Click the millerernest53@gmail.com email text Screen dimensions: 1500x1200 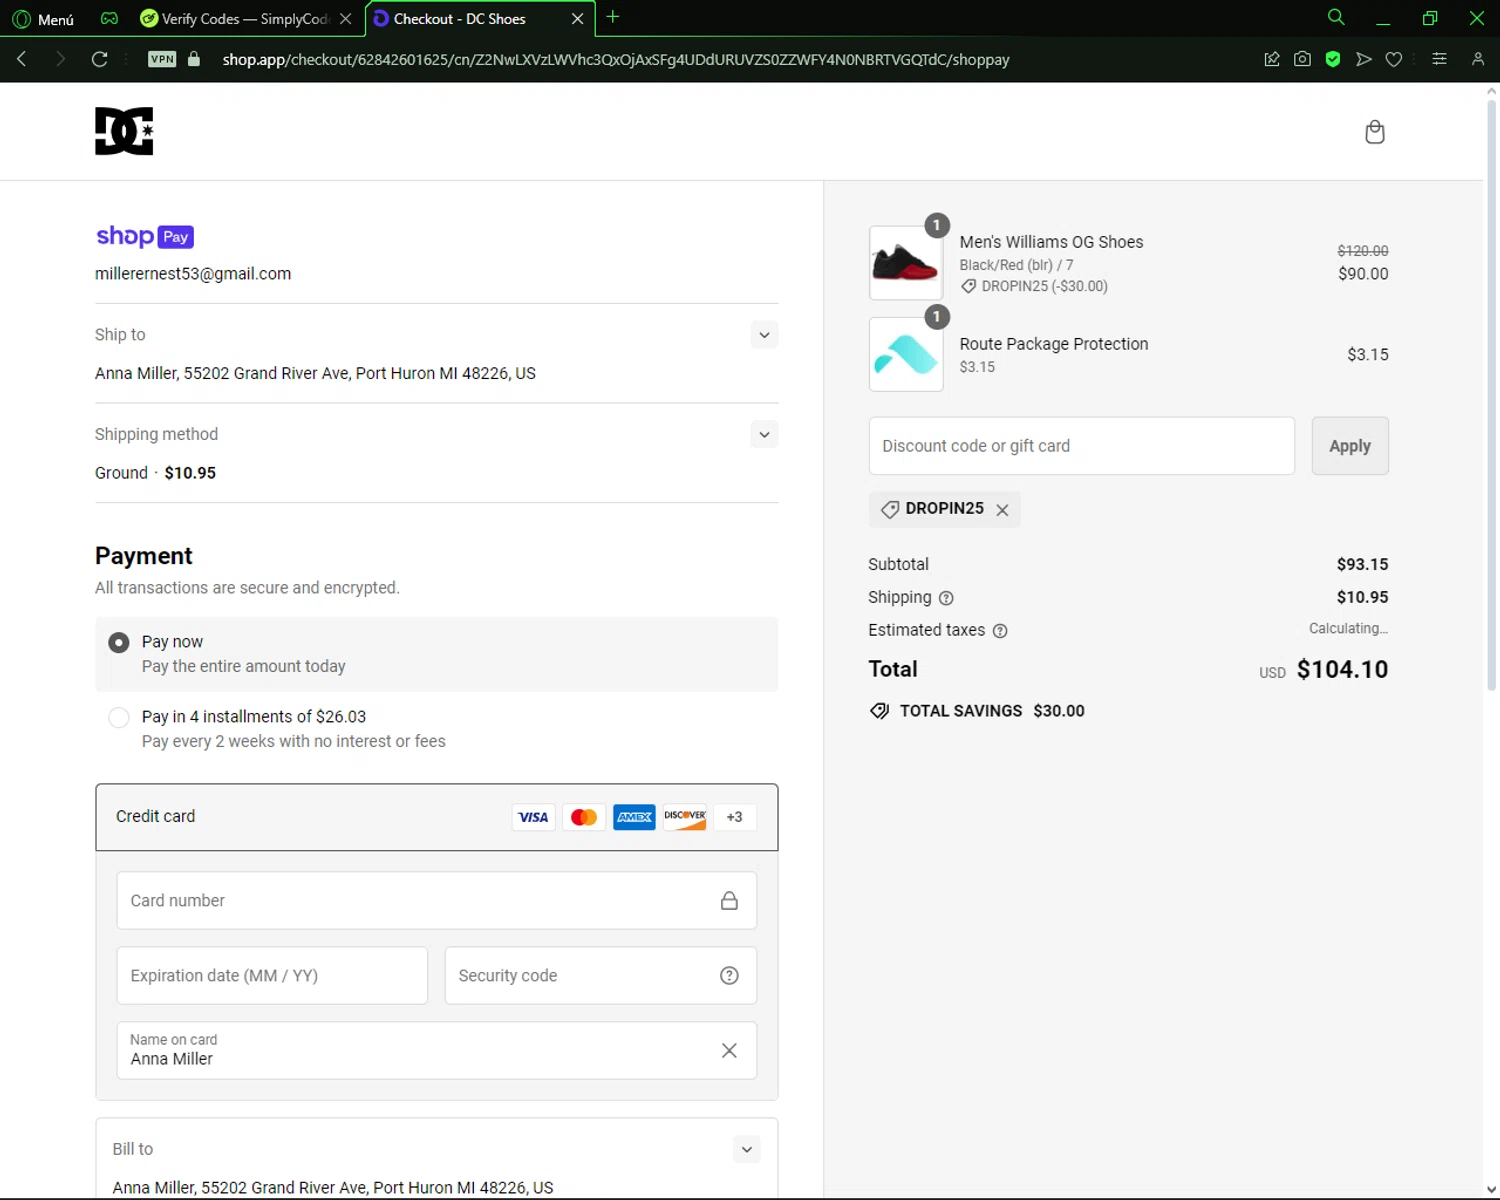193,274
